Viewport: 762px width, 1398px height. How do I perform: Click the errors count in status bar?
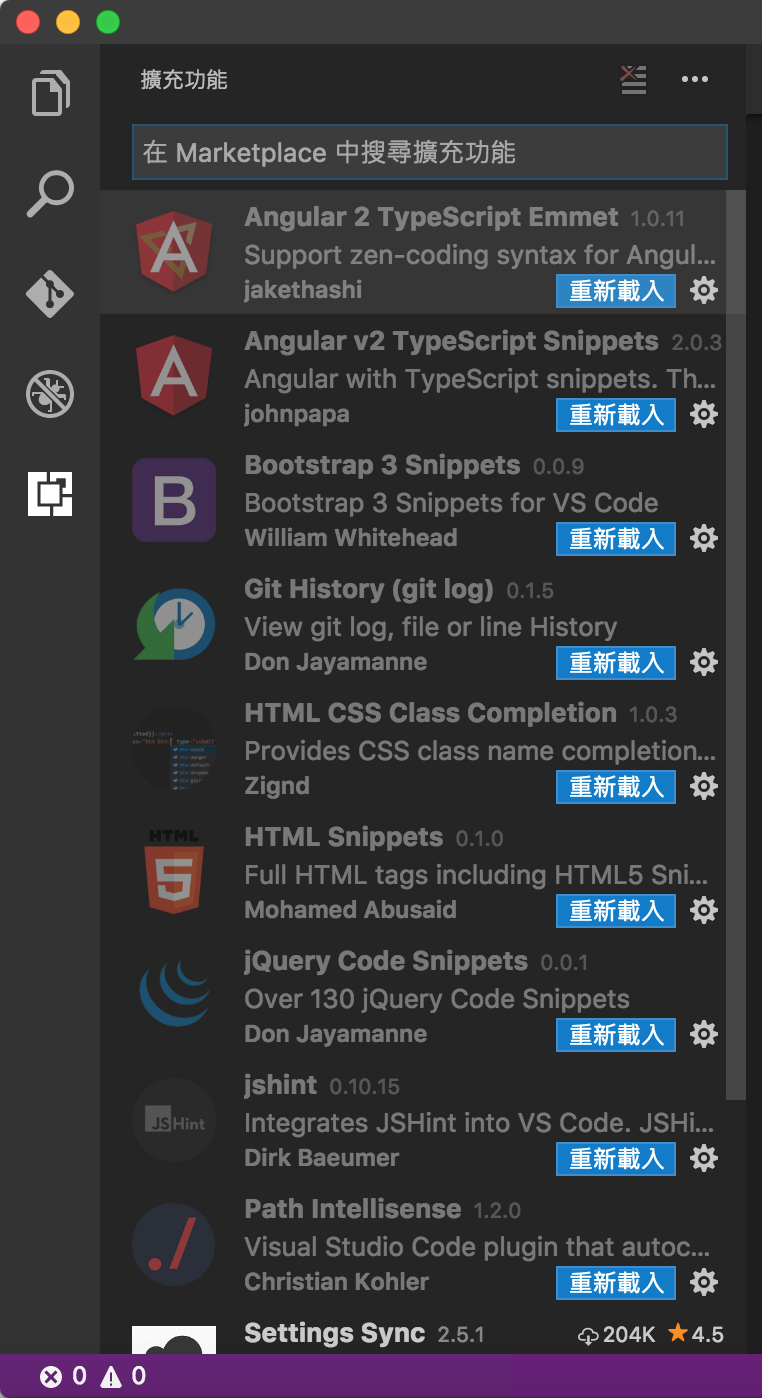[63, 1377]
